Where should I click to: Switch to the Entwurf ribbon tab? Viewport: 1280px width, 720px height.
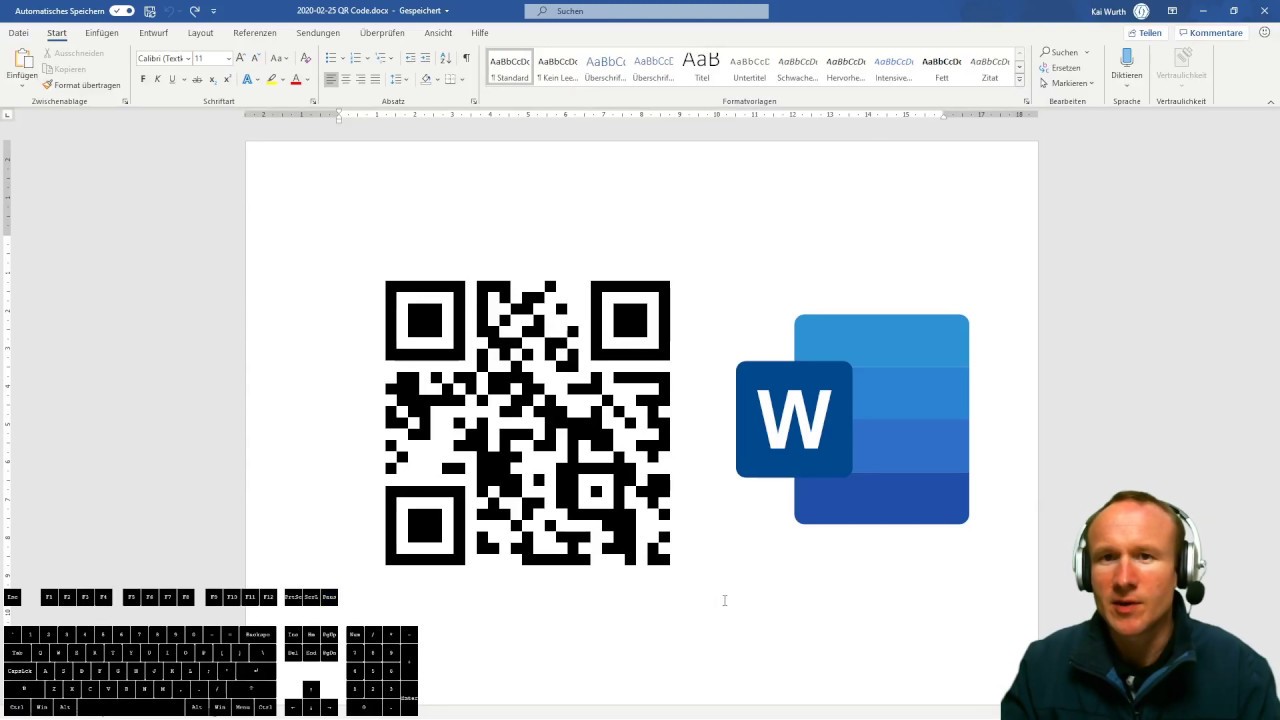tap(154, 33)
